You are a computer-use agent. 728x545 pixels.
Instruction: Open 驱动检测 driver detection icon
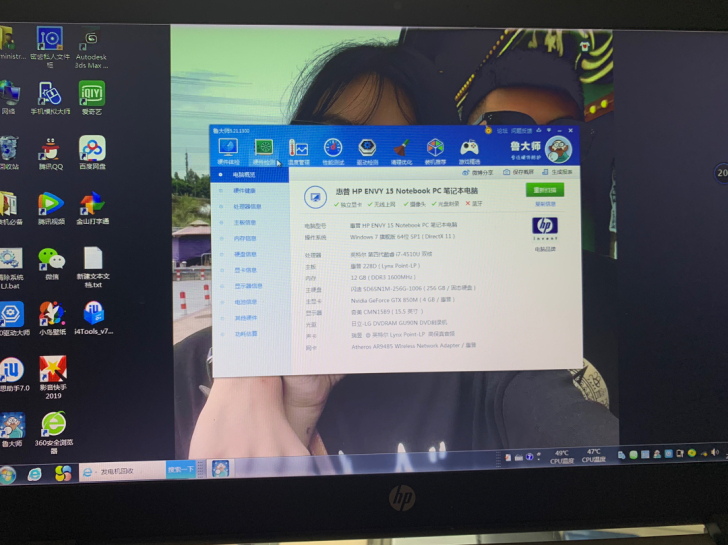tap(367, 152)
